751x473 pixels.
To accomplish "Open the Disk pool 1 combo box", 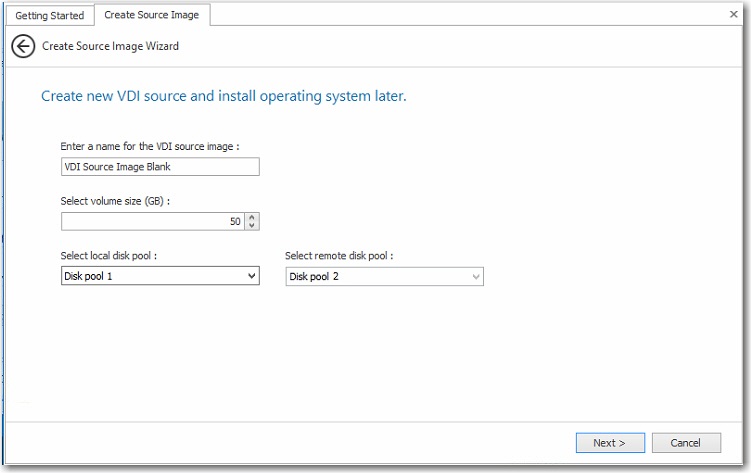I will pos(160,276).
